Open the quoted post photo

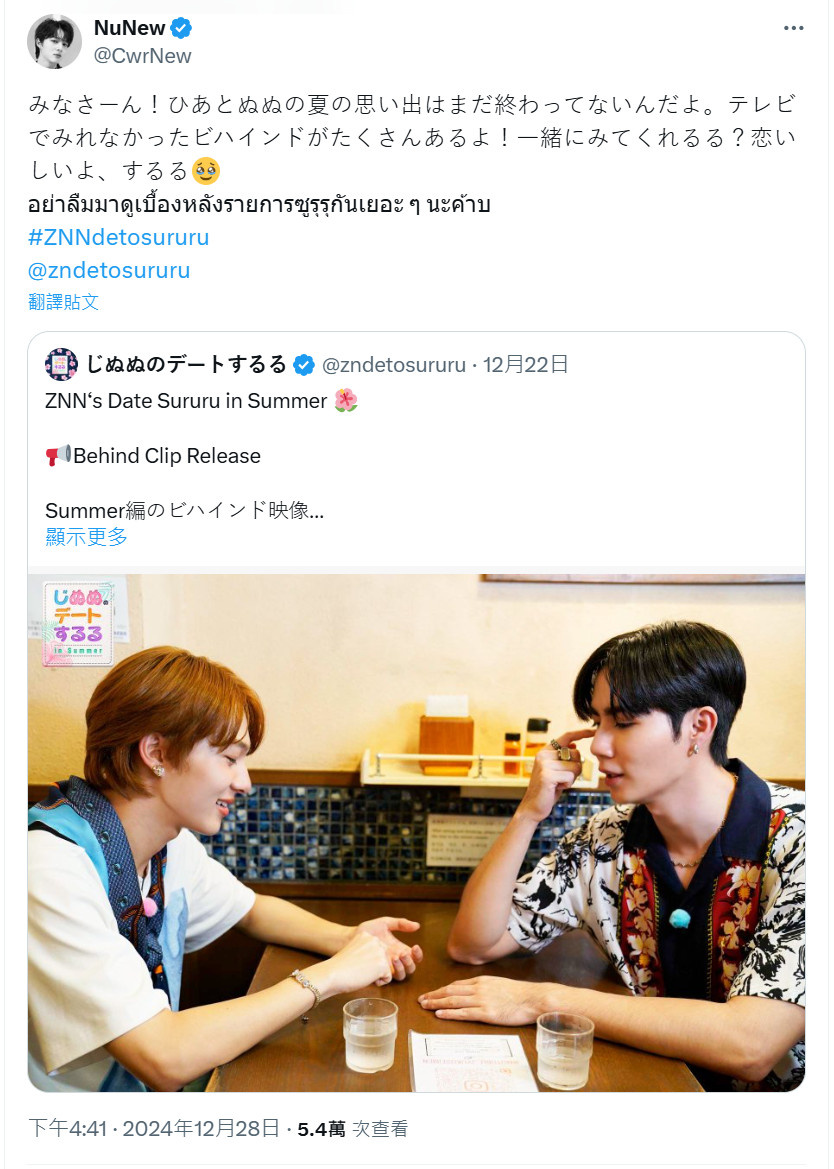417,833
